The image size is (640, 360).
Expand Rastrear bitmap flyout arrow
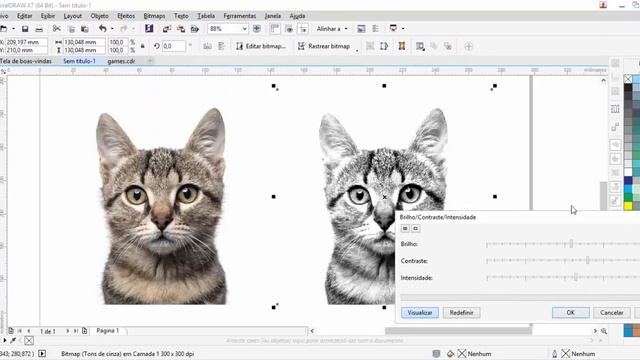(357, 50)
